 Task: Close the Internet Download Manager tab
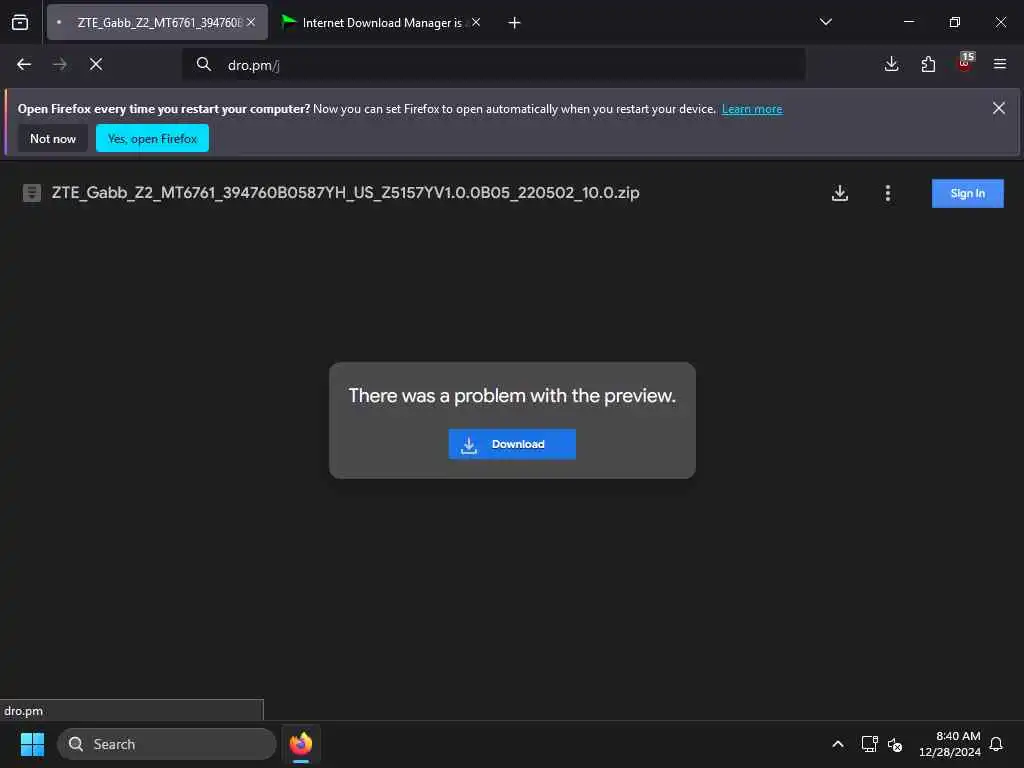pos(476,22)
